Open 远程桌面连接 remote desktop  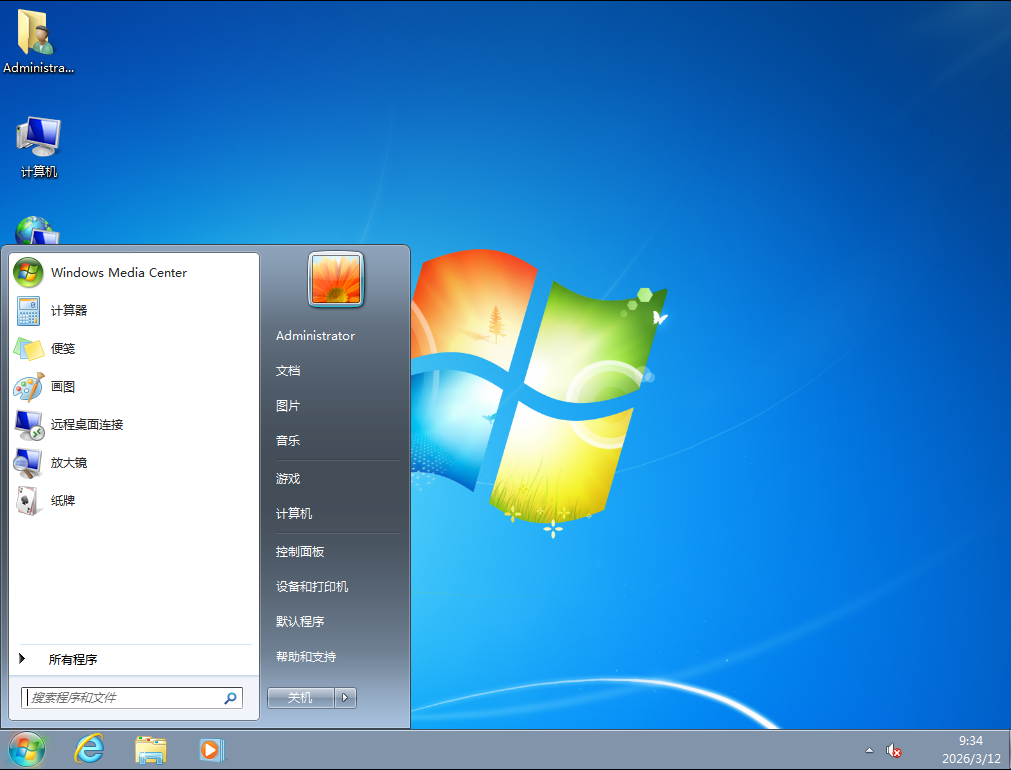point(88,424)
